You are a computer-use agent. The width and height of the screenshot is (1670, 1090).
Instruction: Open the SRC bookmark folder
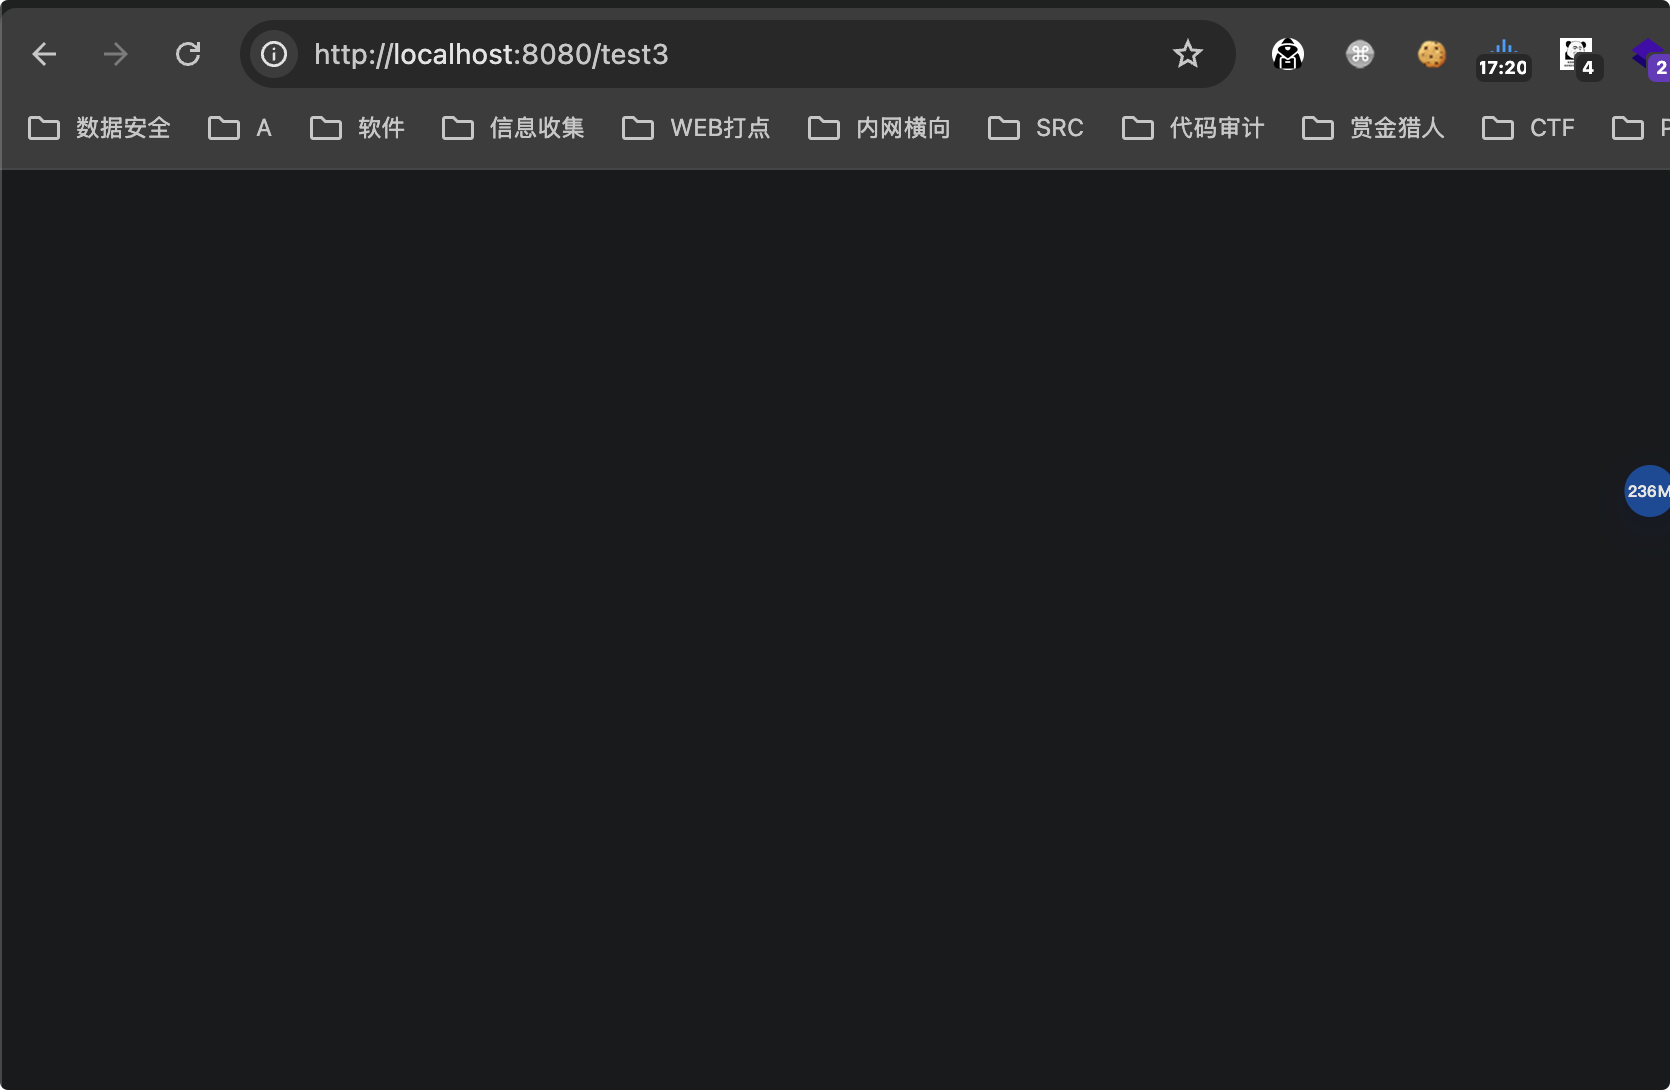pyautogui.click(x=1036, y=128)
